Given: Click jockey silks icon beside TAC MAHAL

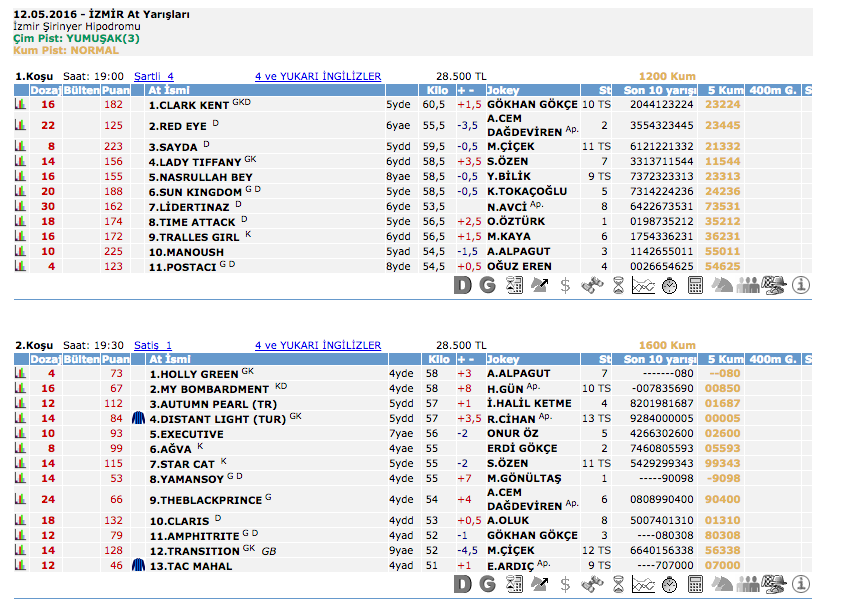Looking at the screenshot, I should point(138,566).
